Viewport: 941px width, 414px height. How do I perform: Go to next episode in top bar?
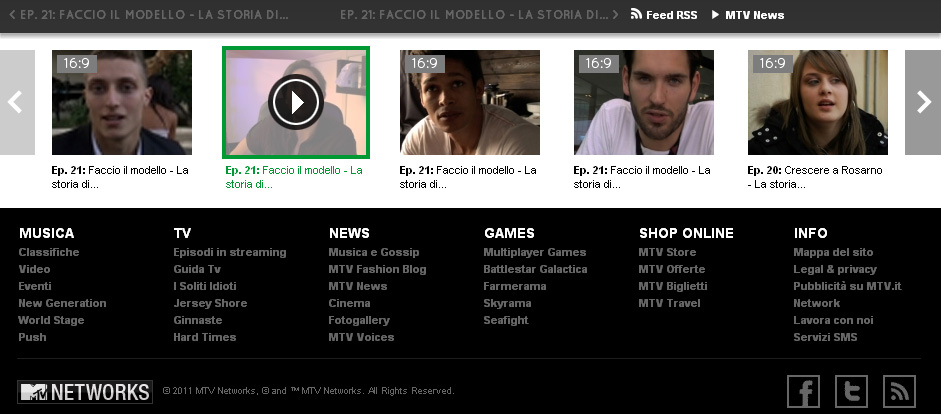tap(480, 15)
